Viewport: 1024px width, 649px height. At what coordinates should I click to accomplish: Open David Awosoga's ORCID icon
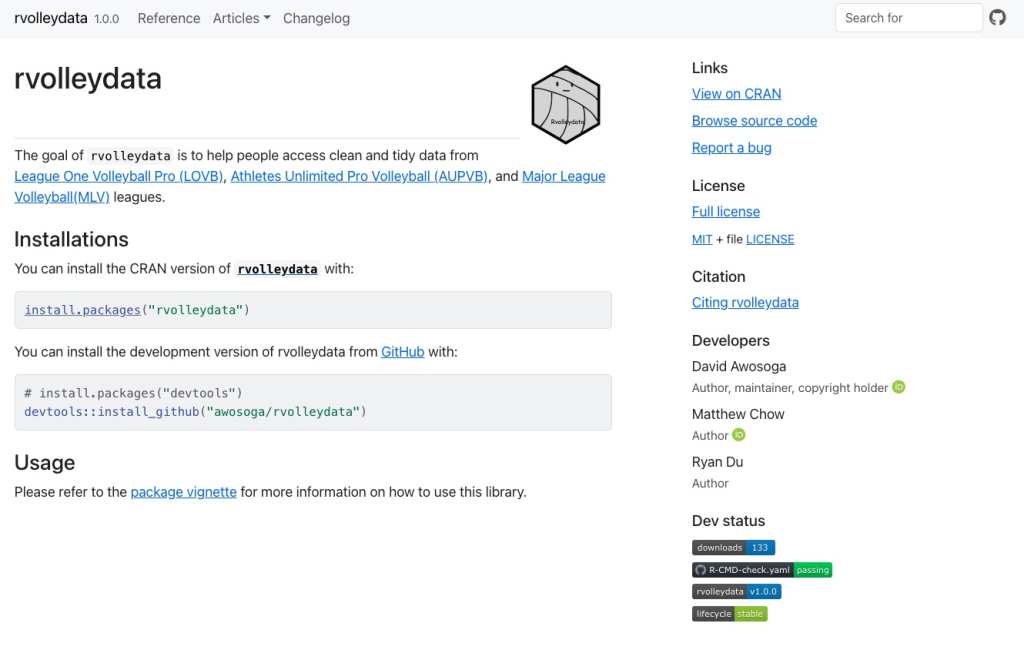point(899,387)
